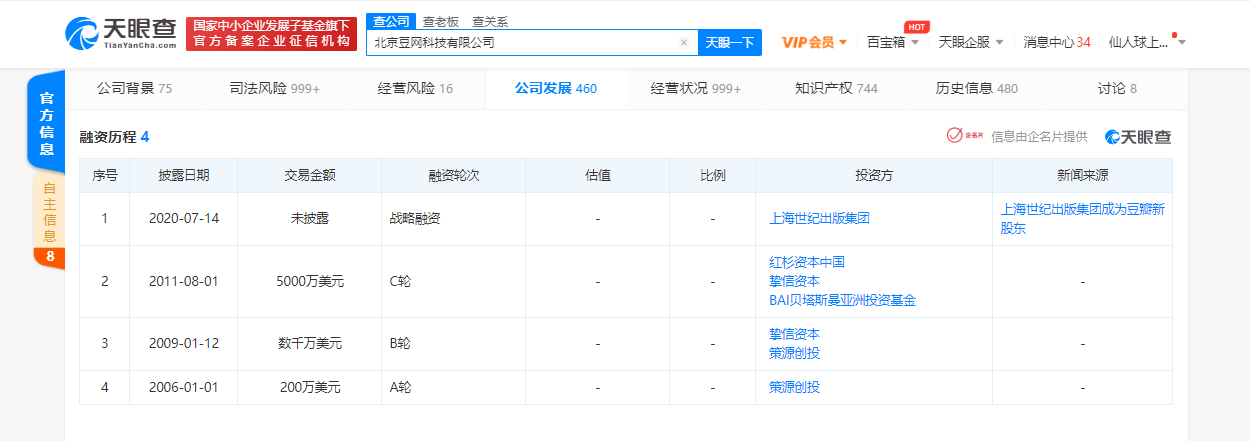Open the 历史信息 tab
1250x441 pixels.
pos(977,88)
